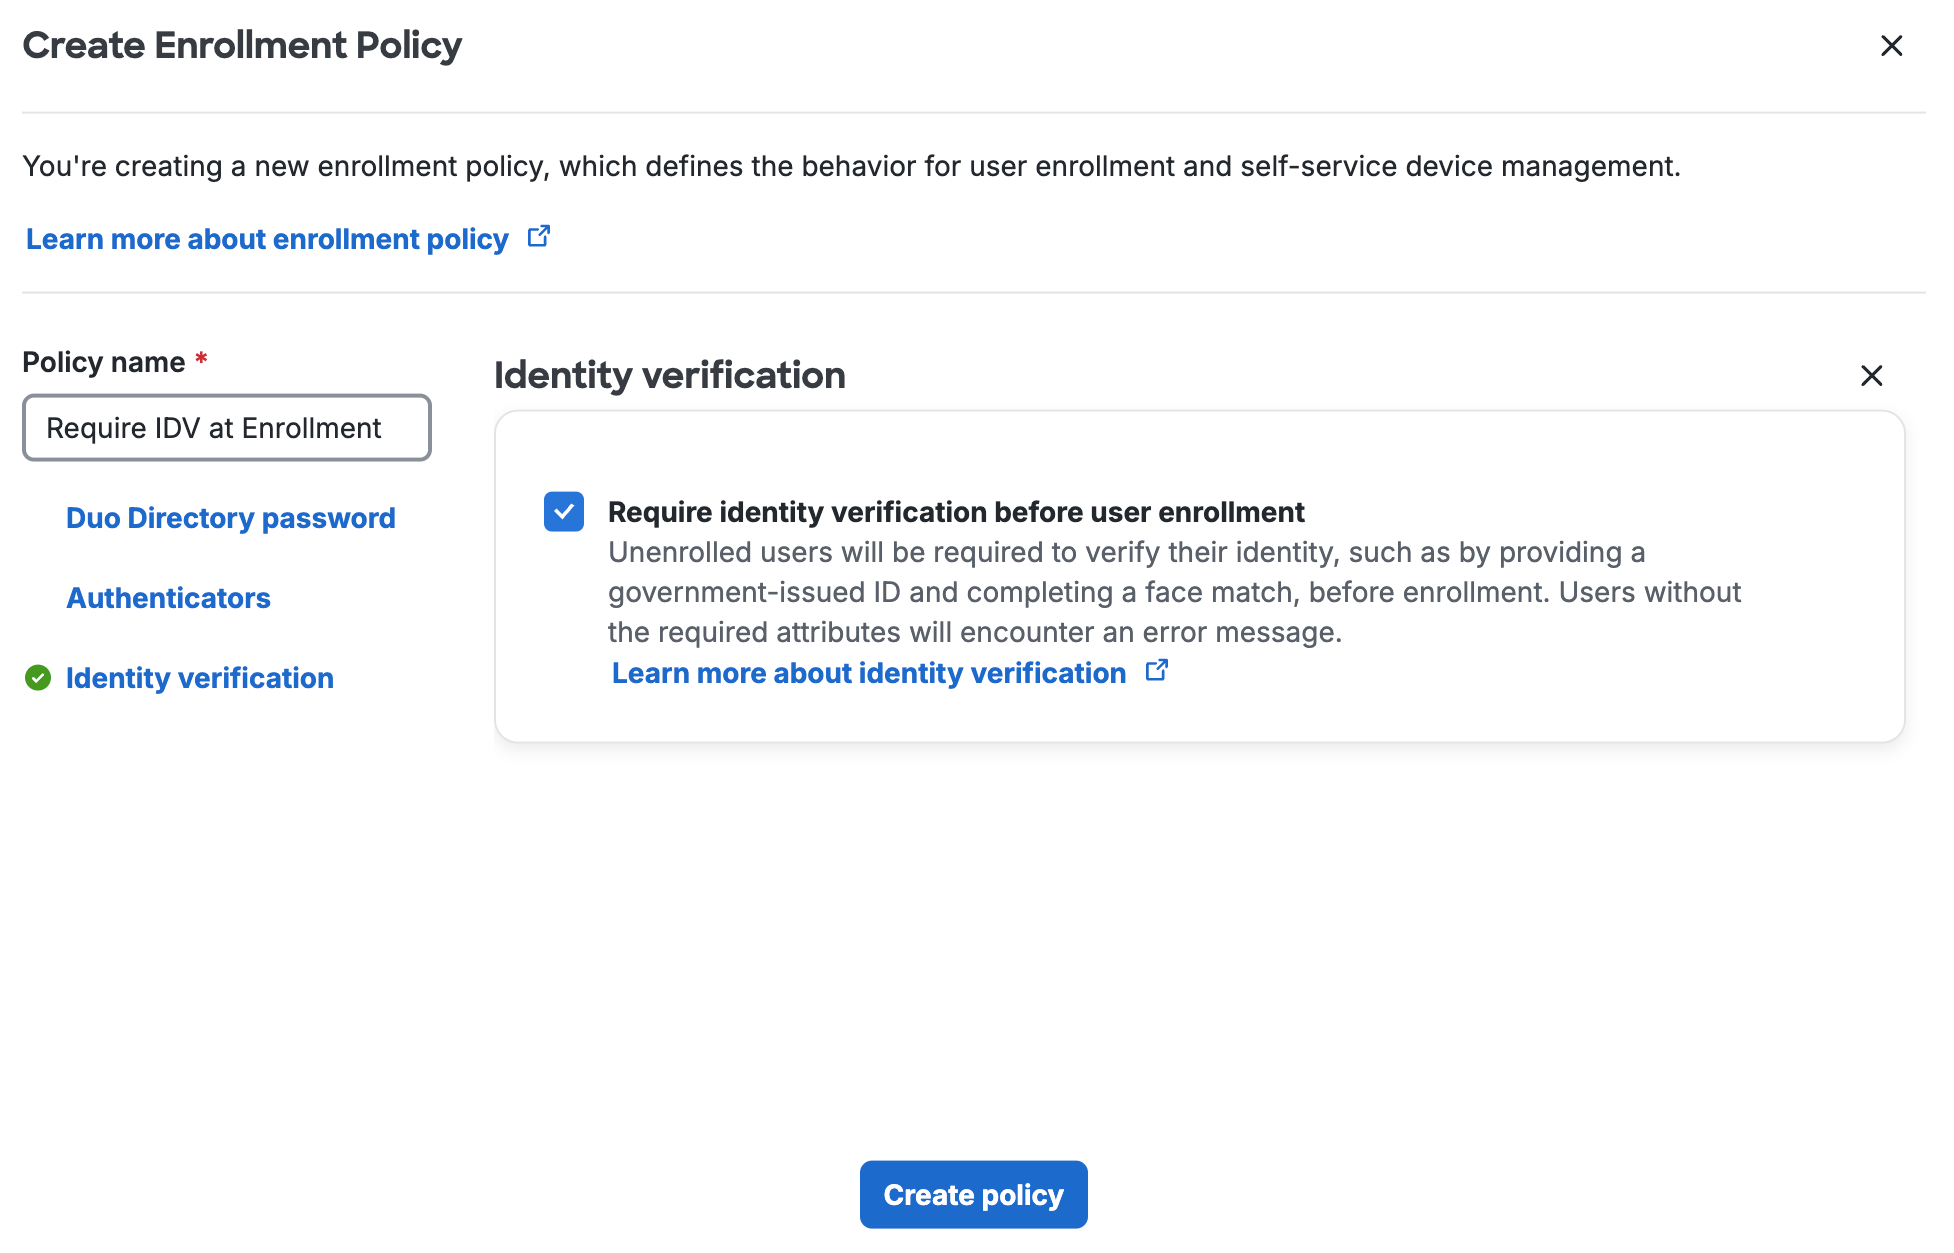
Task: Select the Require IDV at Enrollment name text
Action: click(213, 428)
